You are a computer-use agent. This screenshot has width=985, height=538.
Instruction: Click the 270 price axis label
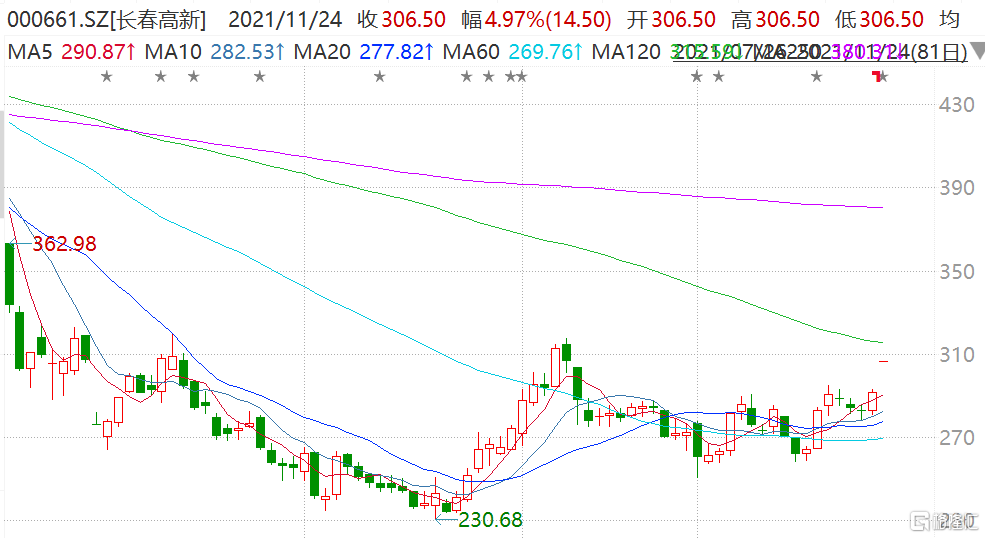coord(957,437)
